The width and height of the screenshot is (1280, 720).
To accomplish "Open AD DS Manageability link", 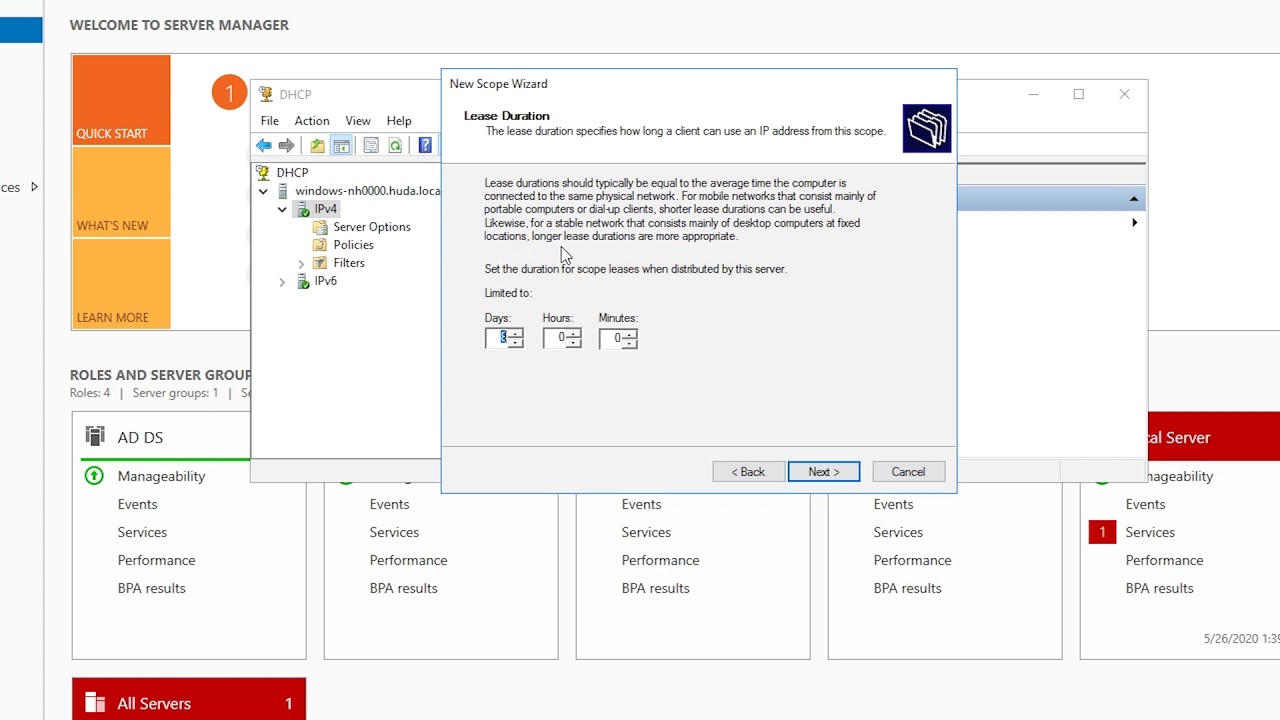I will [x=161, y=476].
